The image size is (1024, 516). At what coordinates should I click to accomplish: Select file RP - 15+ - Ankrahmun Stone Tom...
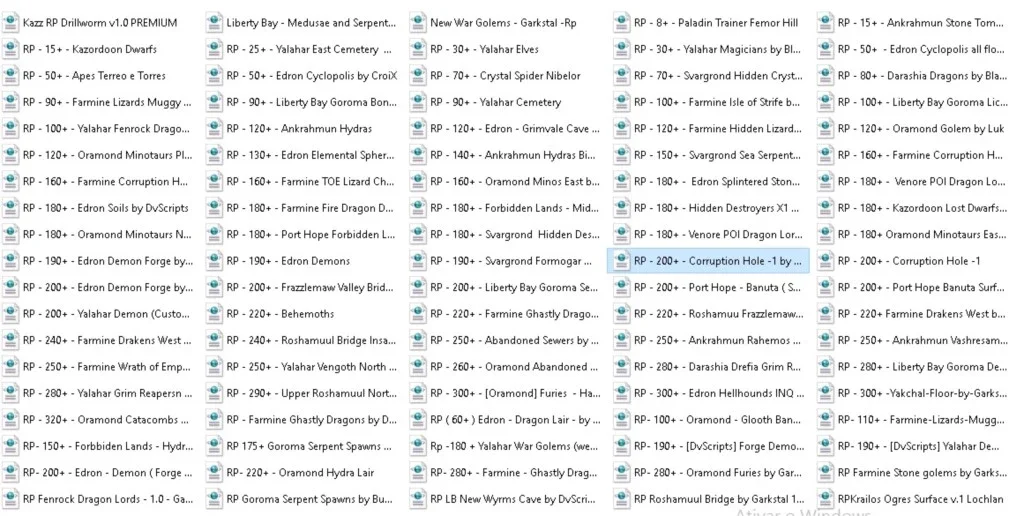921,23
